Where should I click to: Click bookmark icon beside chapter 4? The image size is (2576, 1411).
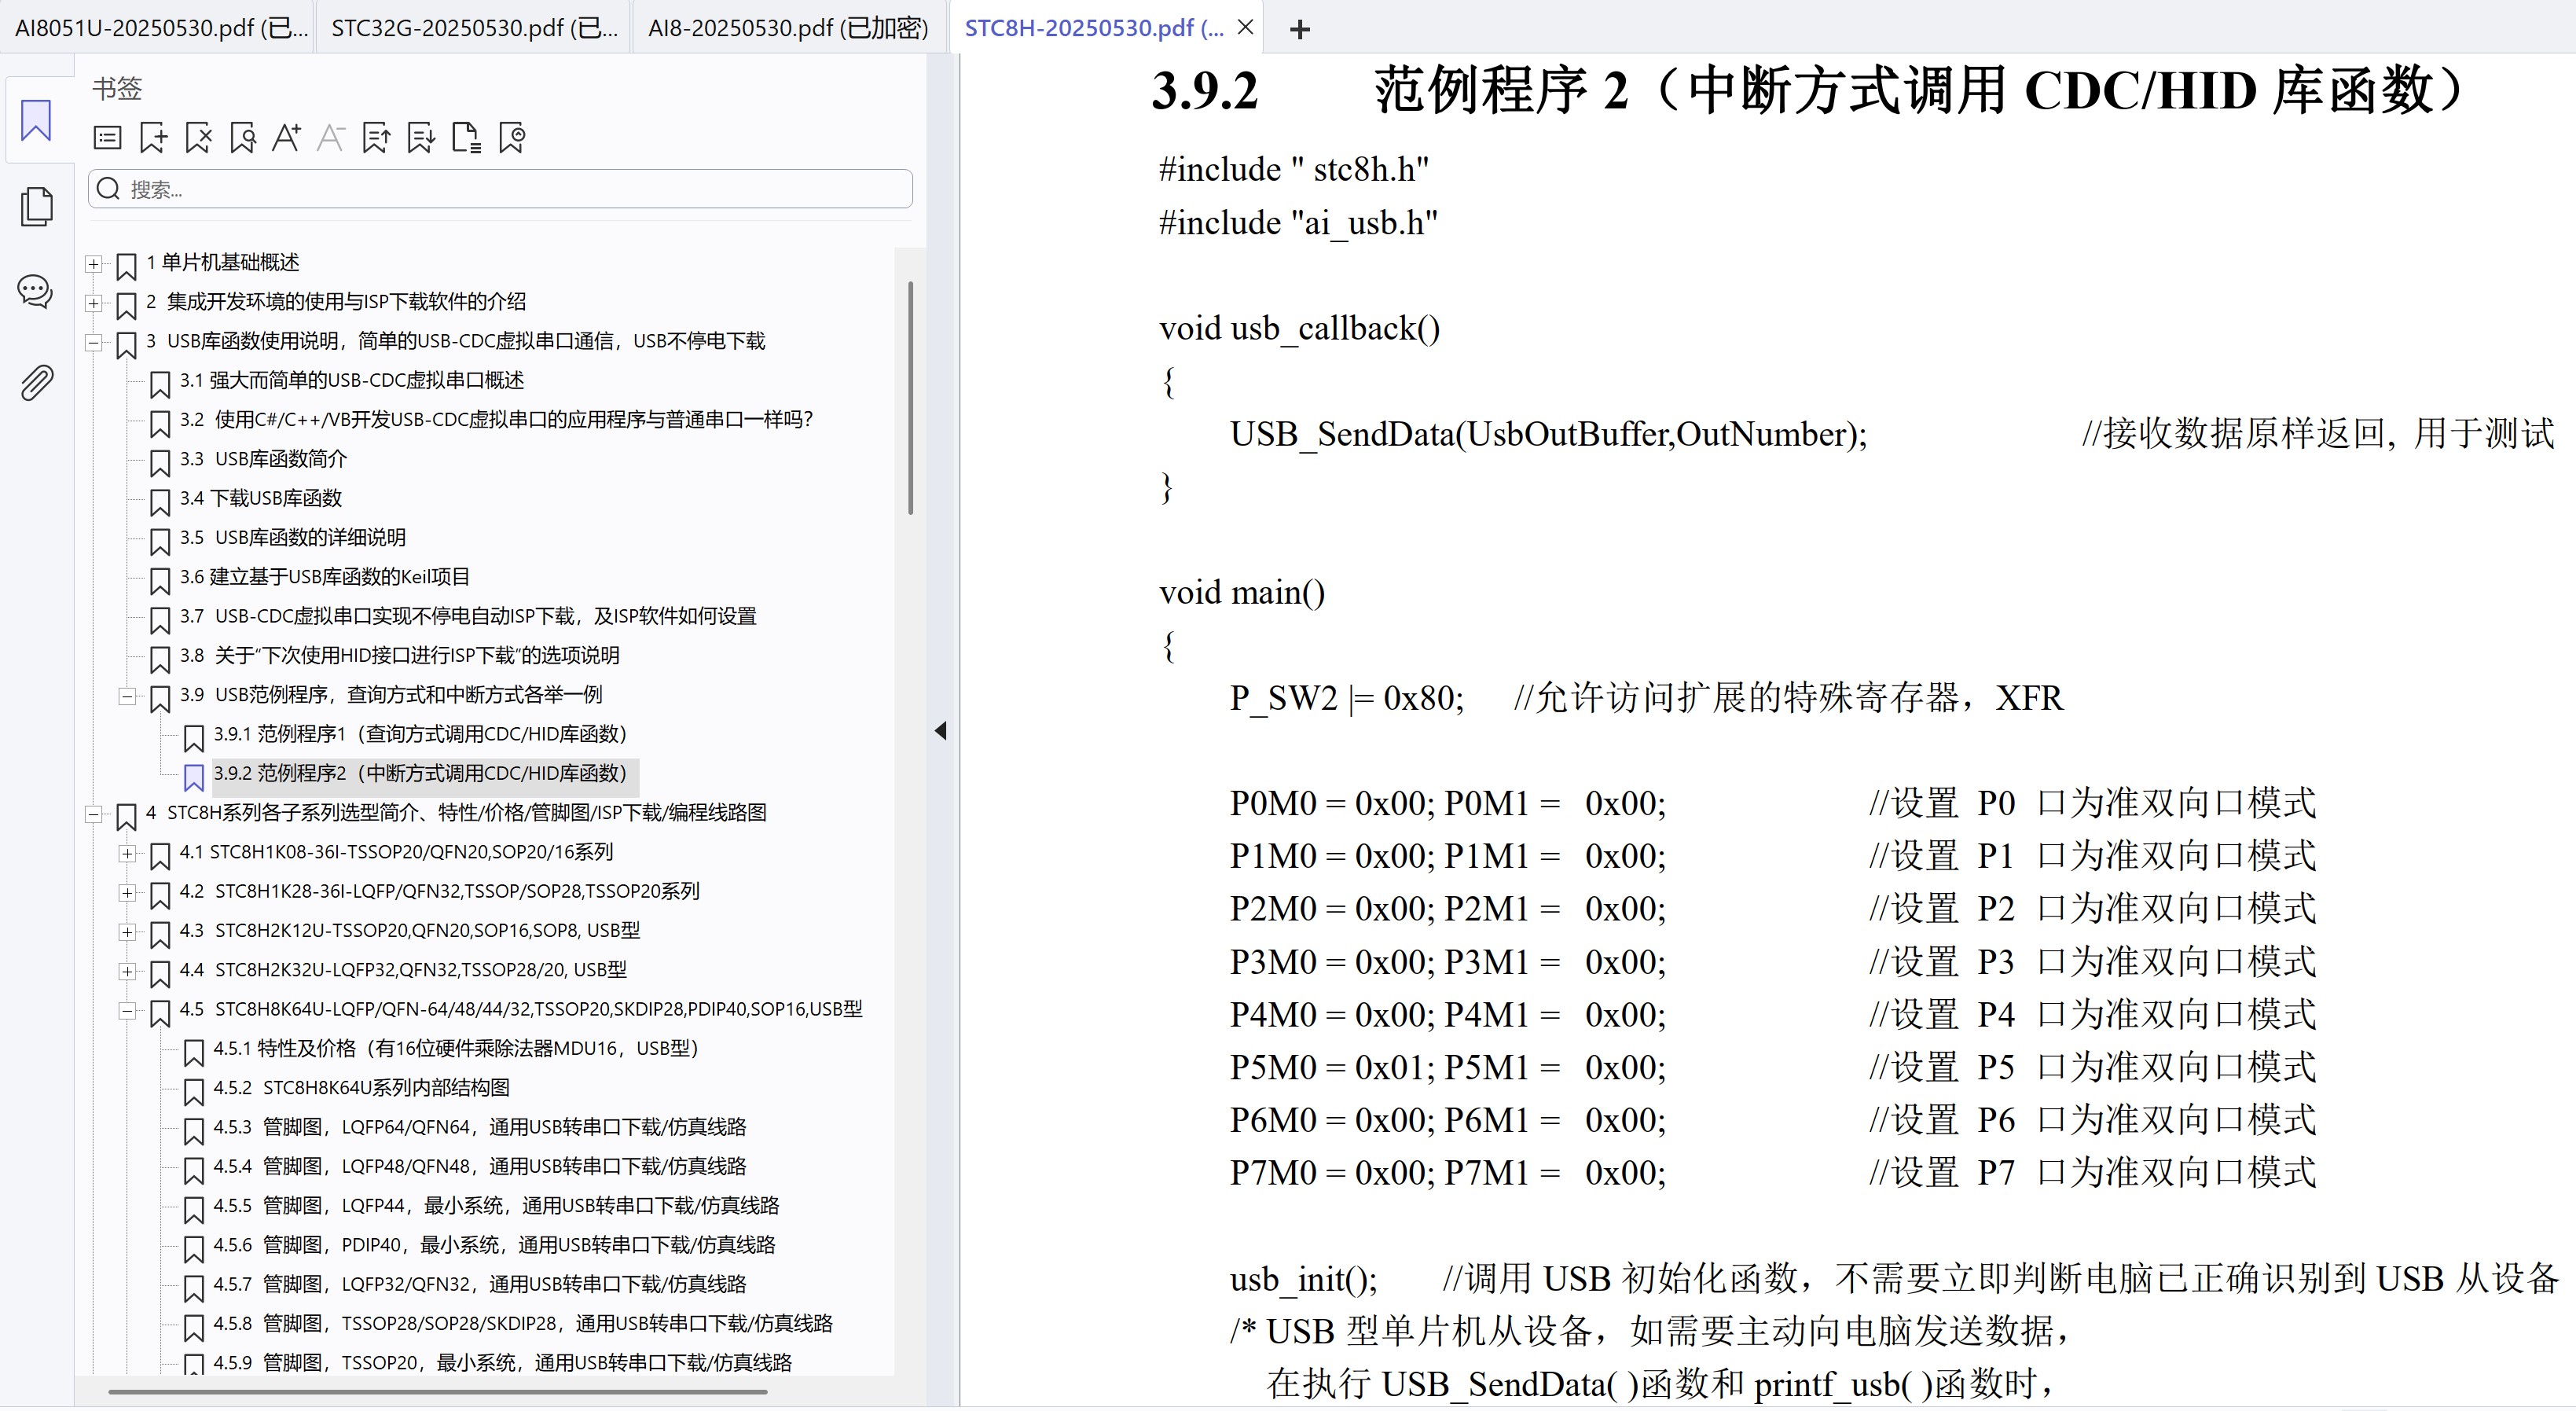[126, 816]
